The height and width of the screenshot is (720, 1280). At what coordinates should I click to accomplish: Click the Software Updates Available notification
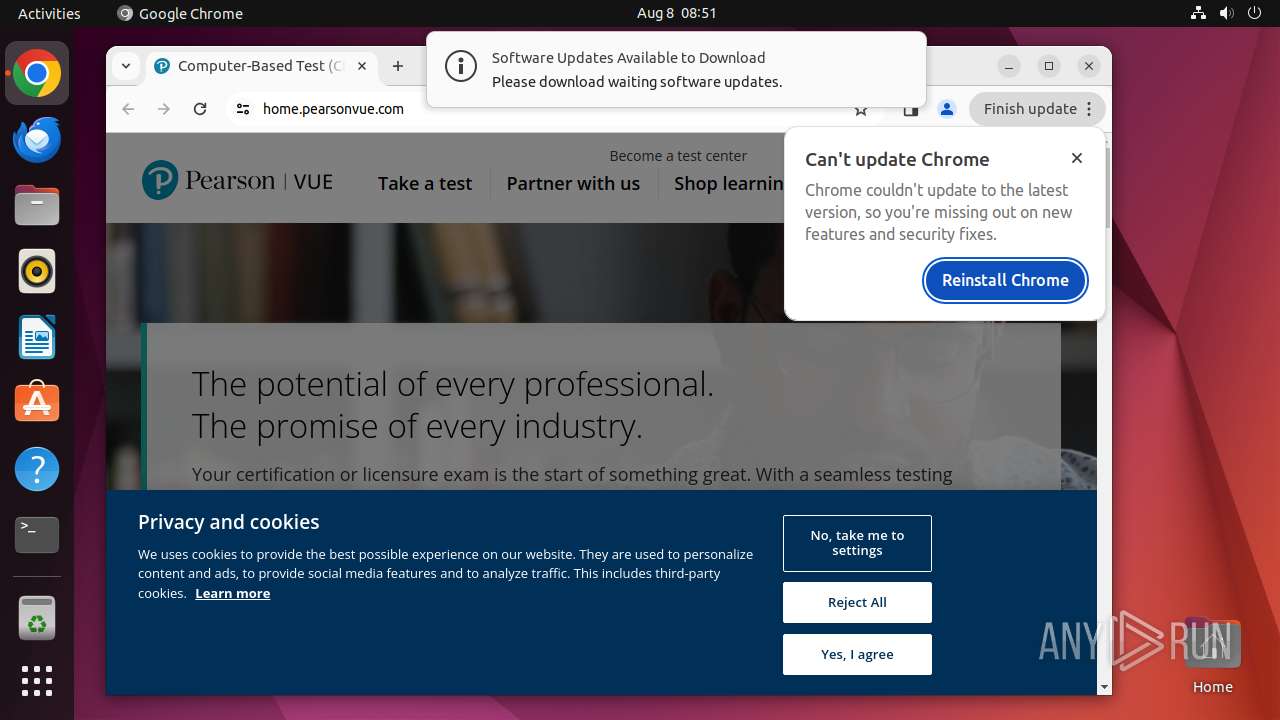676,69
